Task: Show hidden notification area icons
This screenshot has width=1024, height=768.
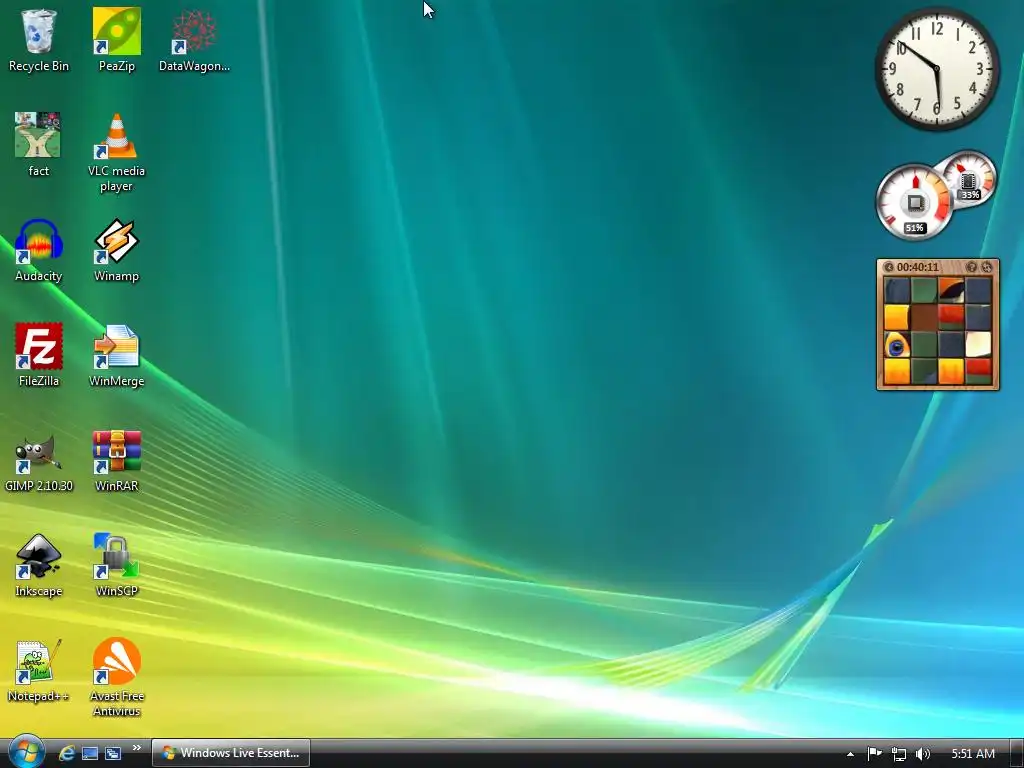Action: pos(850,754)
